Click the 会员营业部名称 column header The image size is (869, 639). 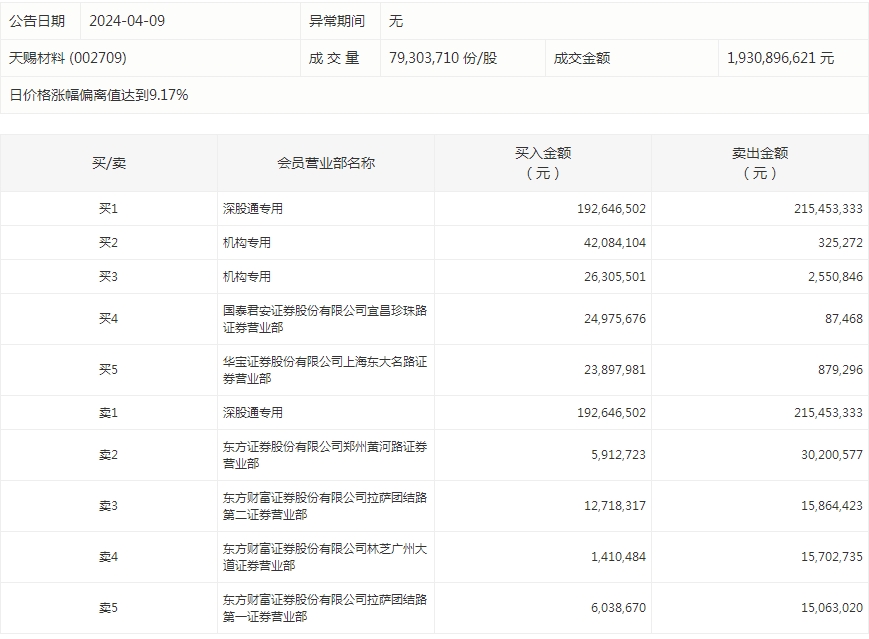tap(326, 163)
